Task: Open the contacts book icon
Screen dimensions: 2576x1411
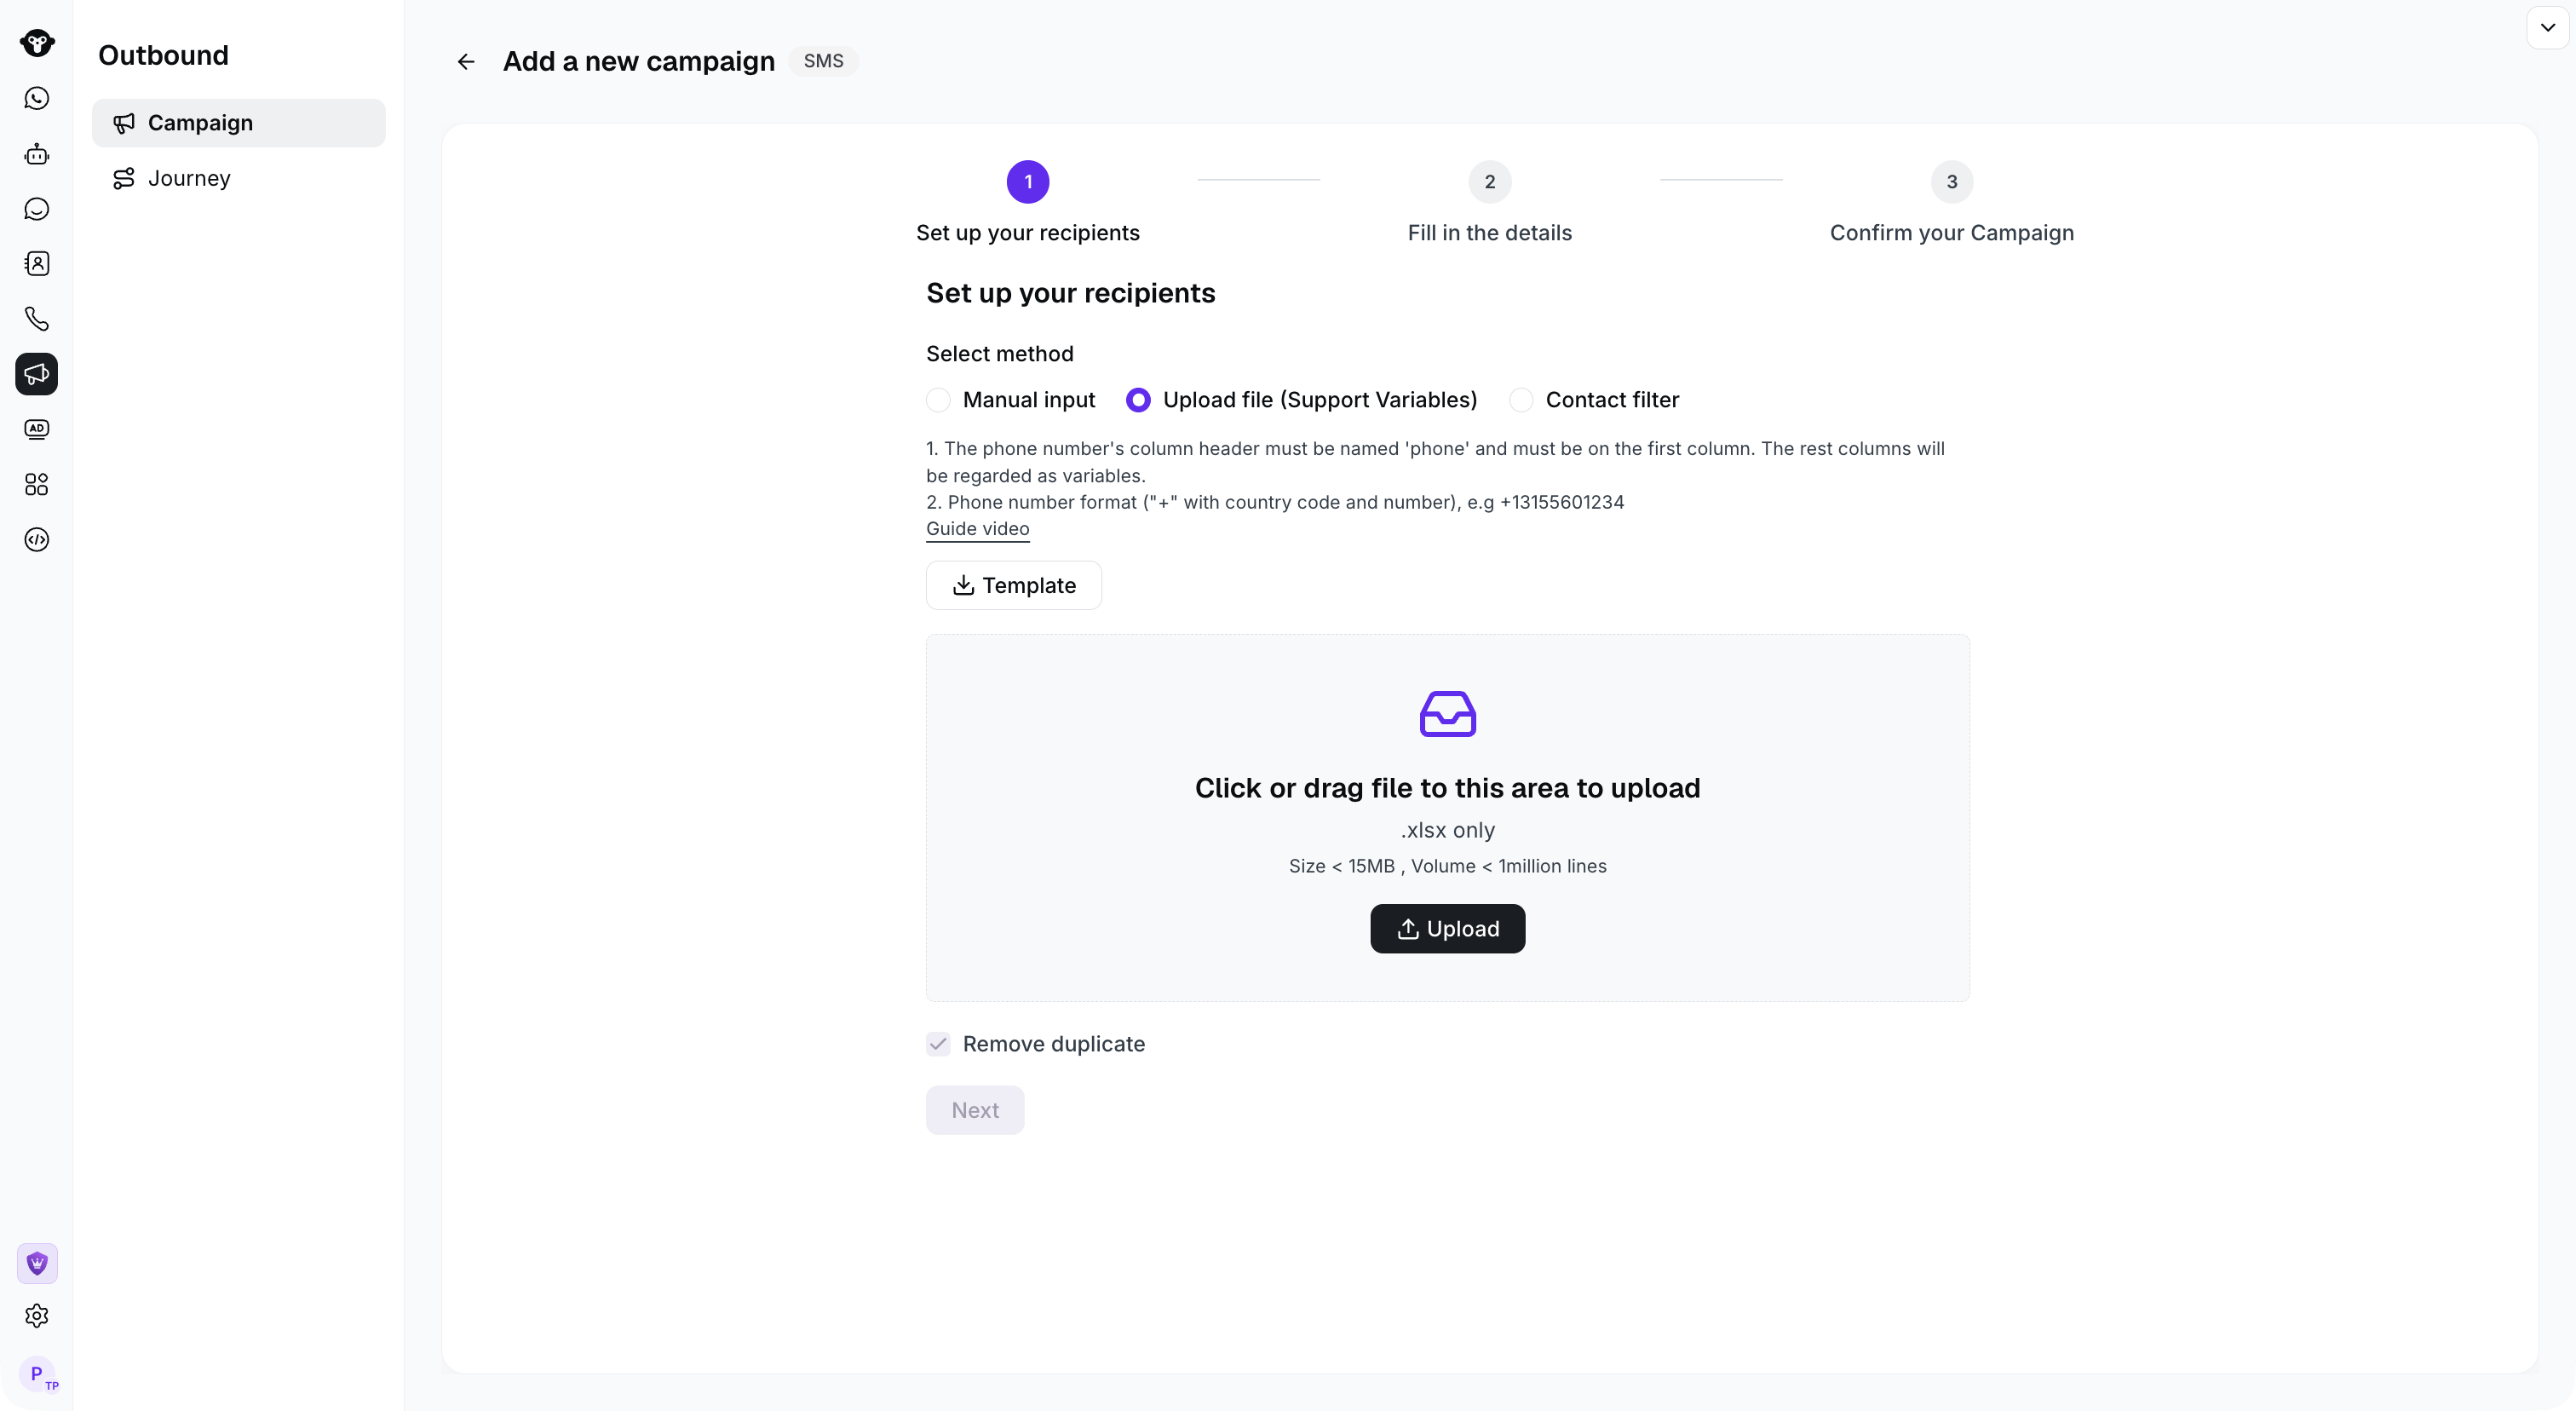Action: [37, 264]
